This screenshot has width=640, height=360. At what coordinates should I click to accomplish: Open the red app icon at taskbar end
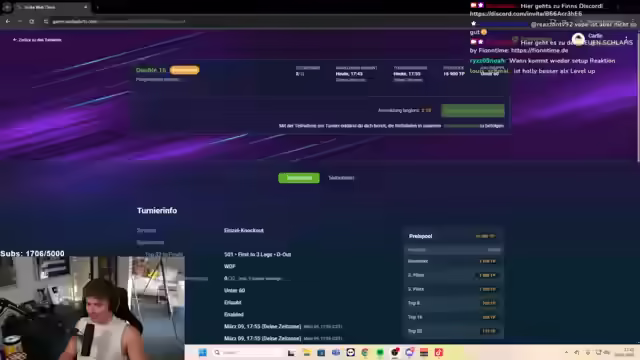click(x=439, y=353)
